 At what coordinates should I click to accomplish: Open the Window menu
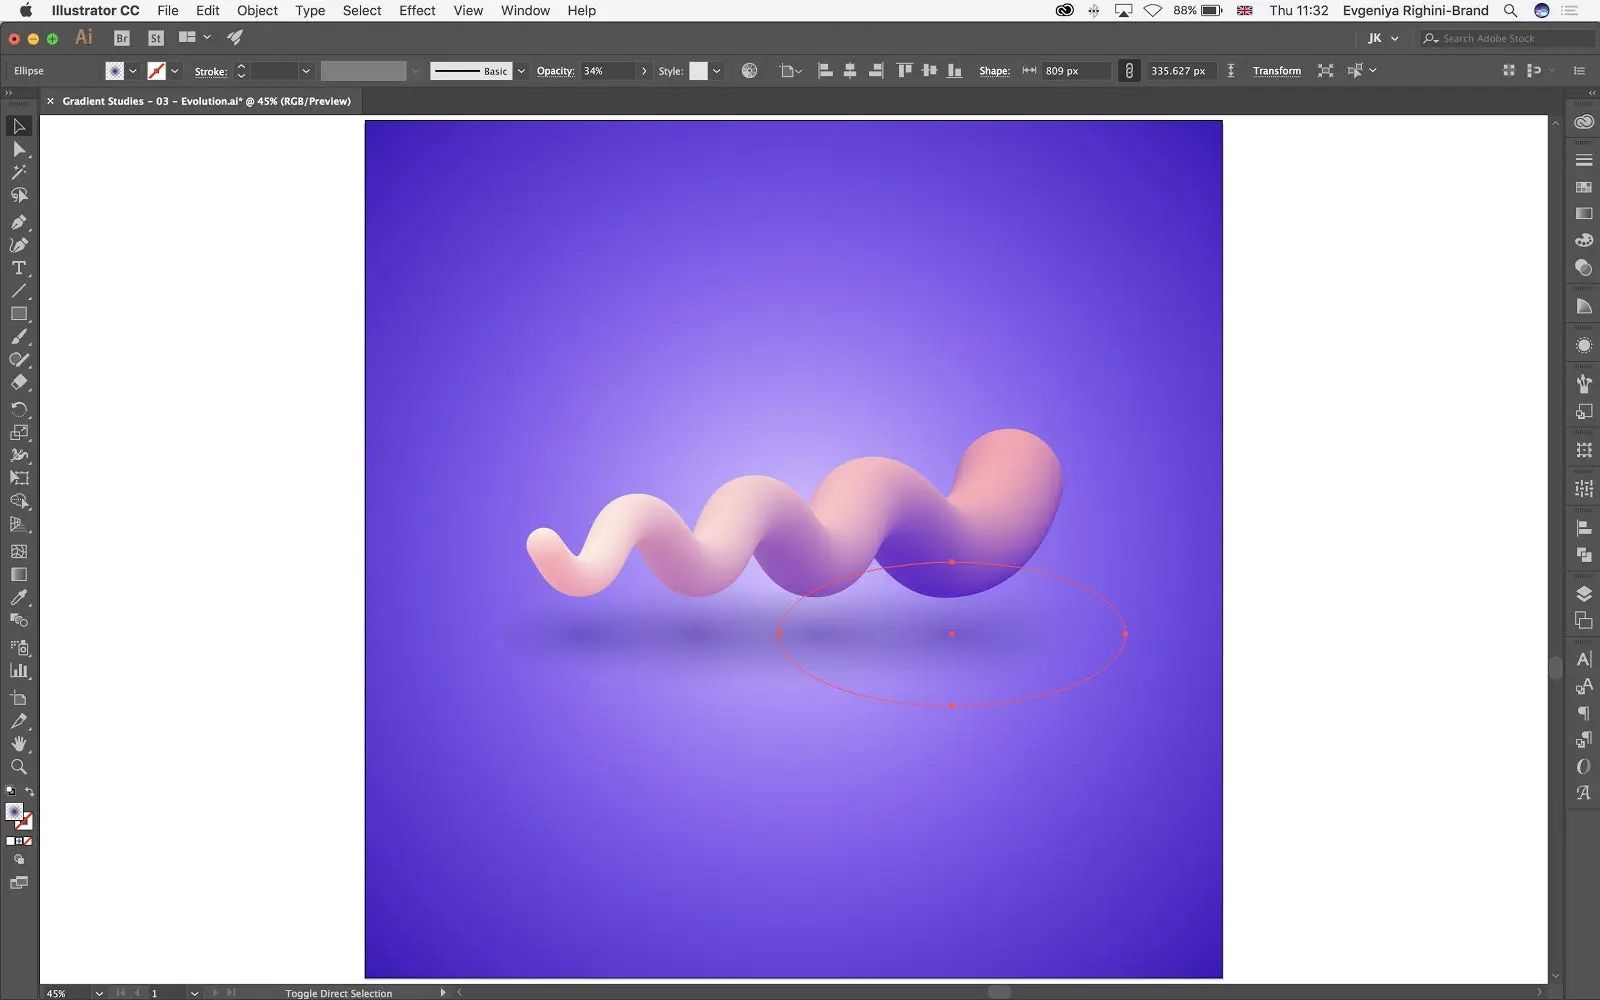tap(525, 11)
